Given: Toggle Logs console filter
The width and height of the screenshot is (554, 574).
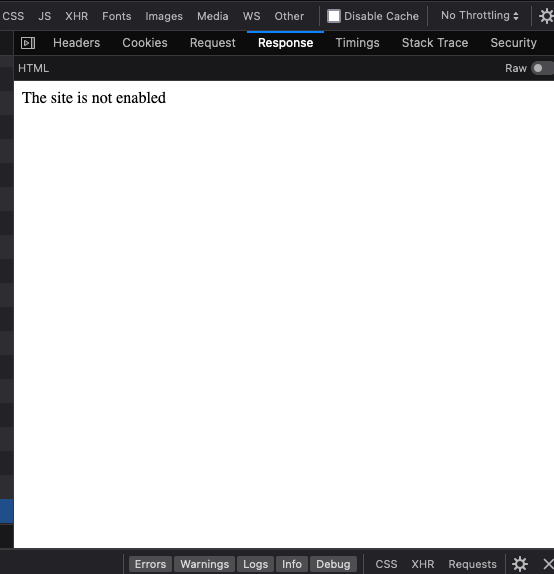Looking at the screenshot, I should click(x=255, y=564).
